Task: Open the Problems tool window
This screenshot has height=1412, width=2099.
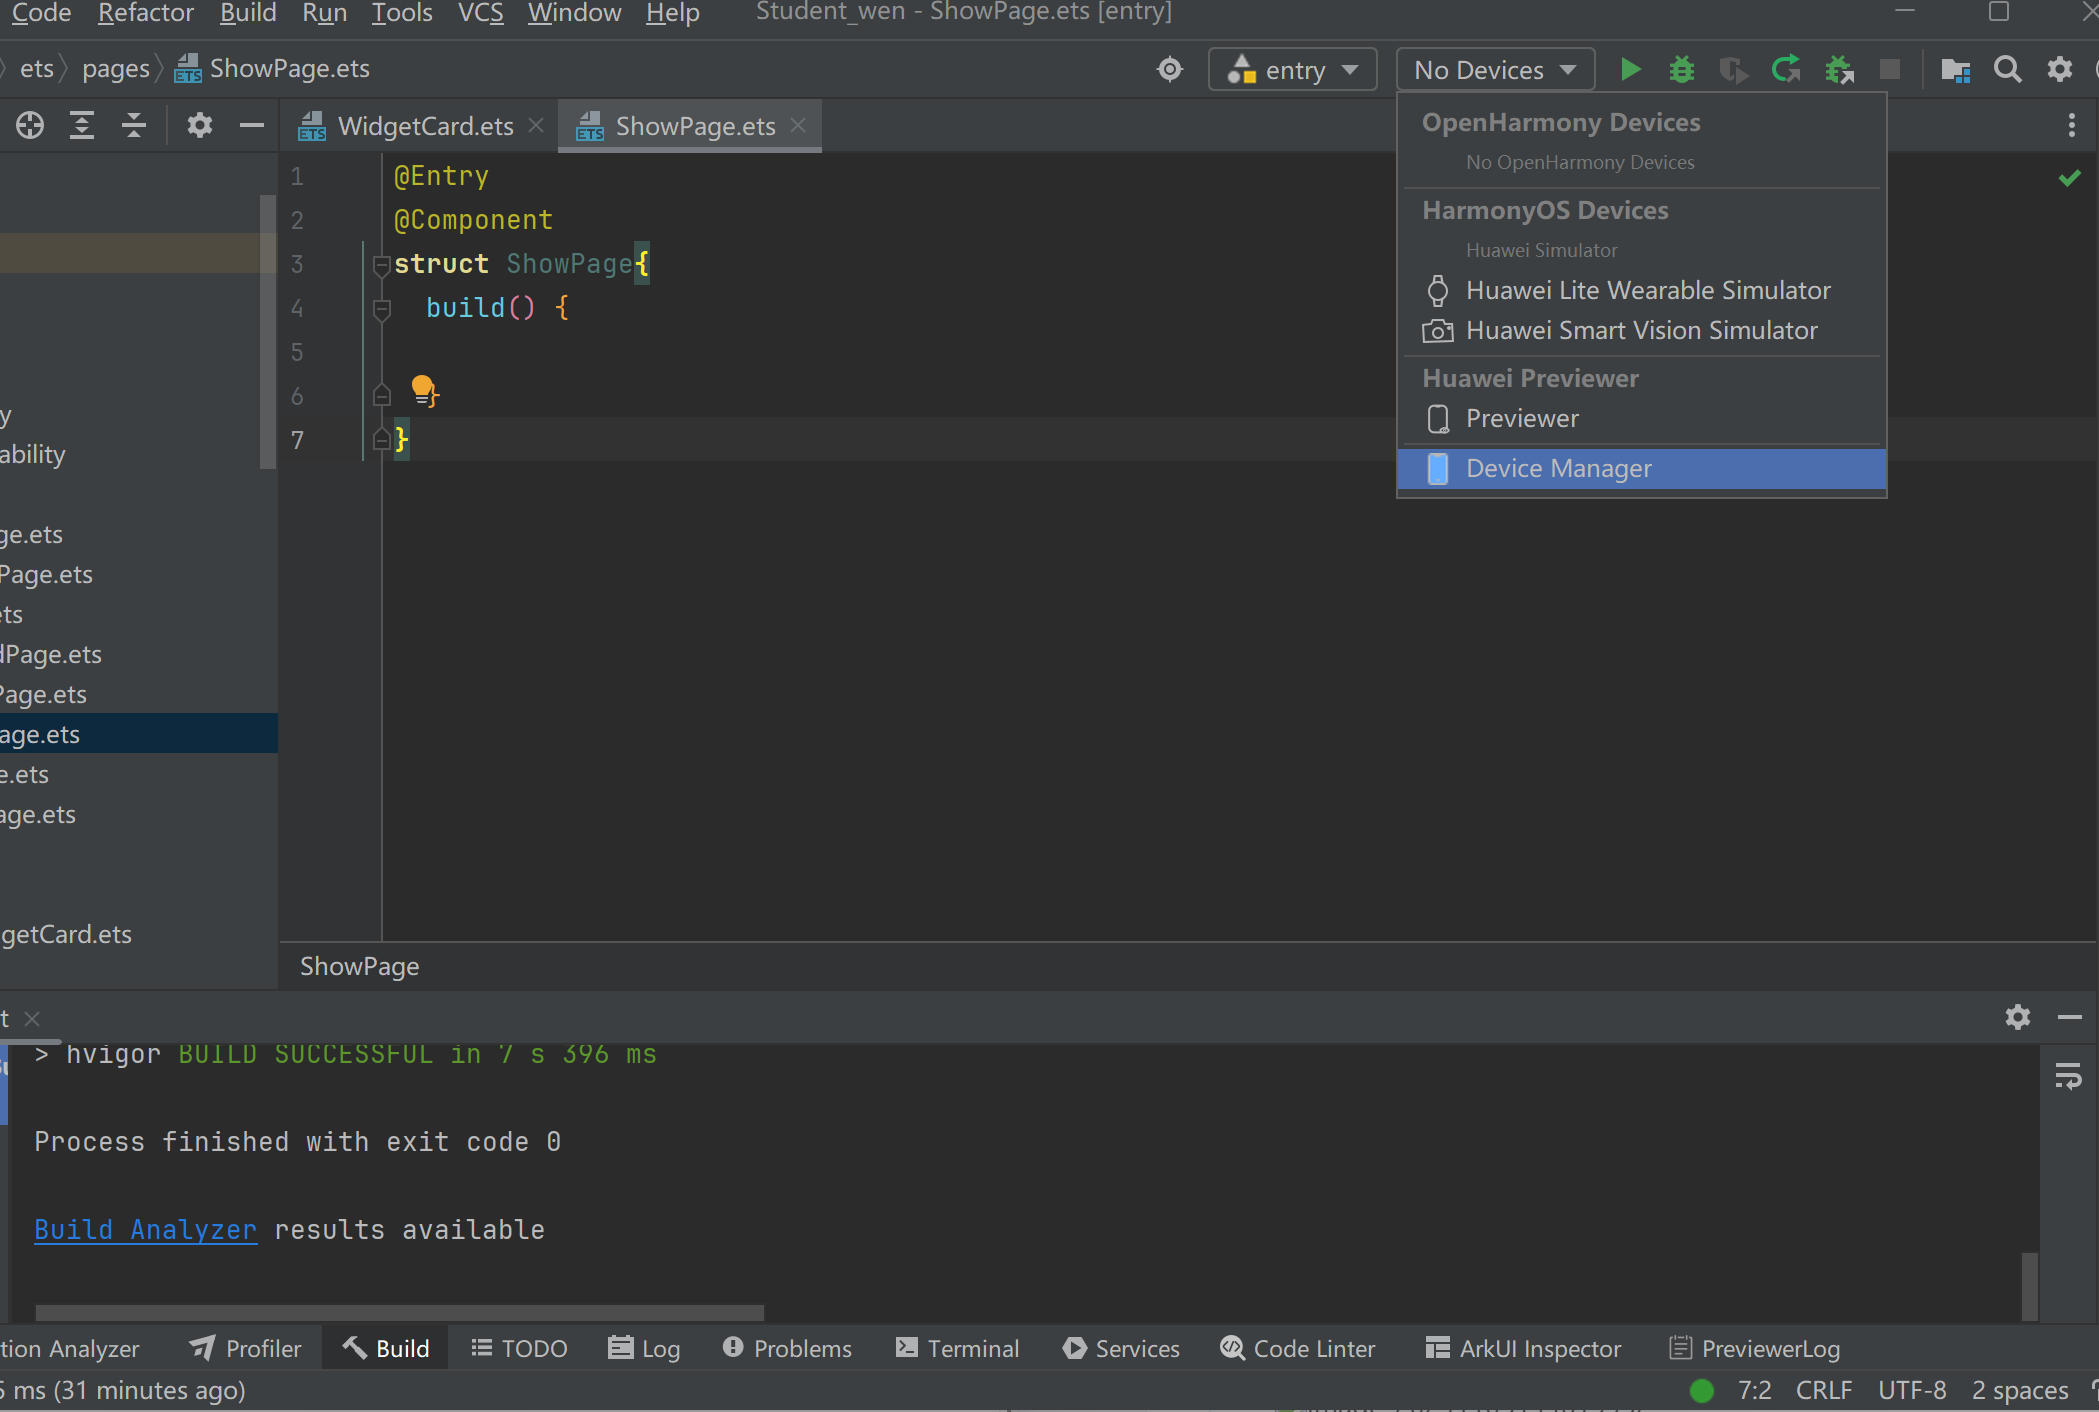Action: click(787, 1349)
